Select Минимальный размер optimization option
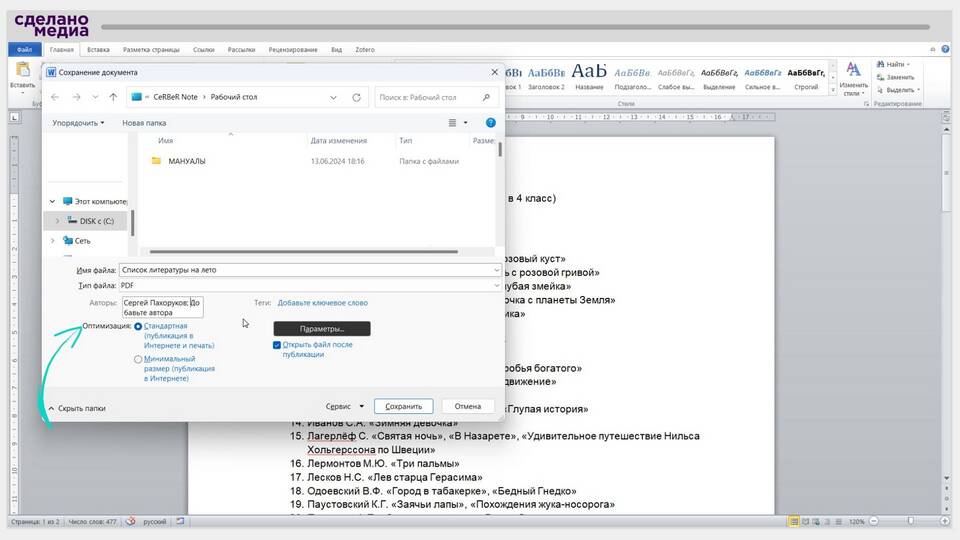The height and width of the screenshot is (540, 960). [x=139, y=359]
